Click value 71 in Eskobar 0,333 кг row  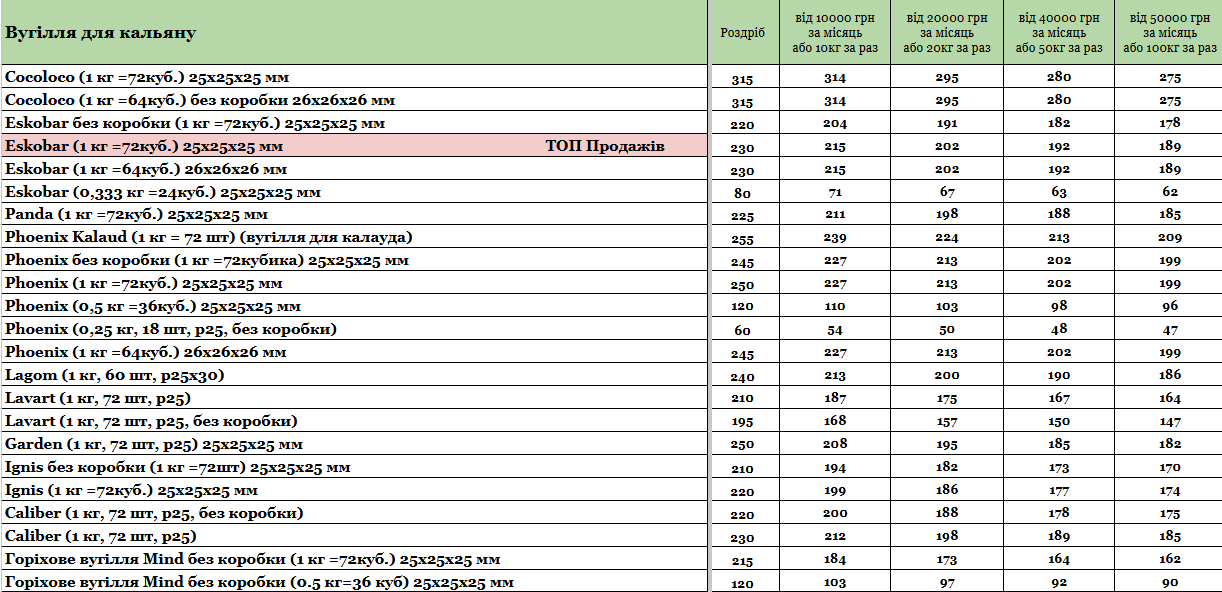point(835,192)
